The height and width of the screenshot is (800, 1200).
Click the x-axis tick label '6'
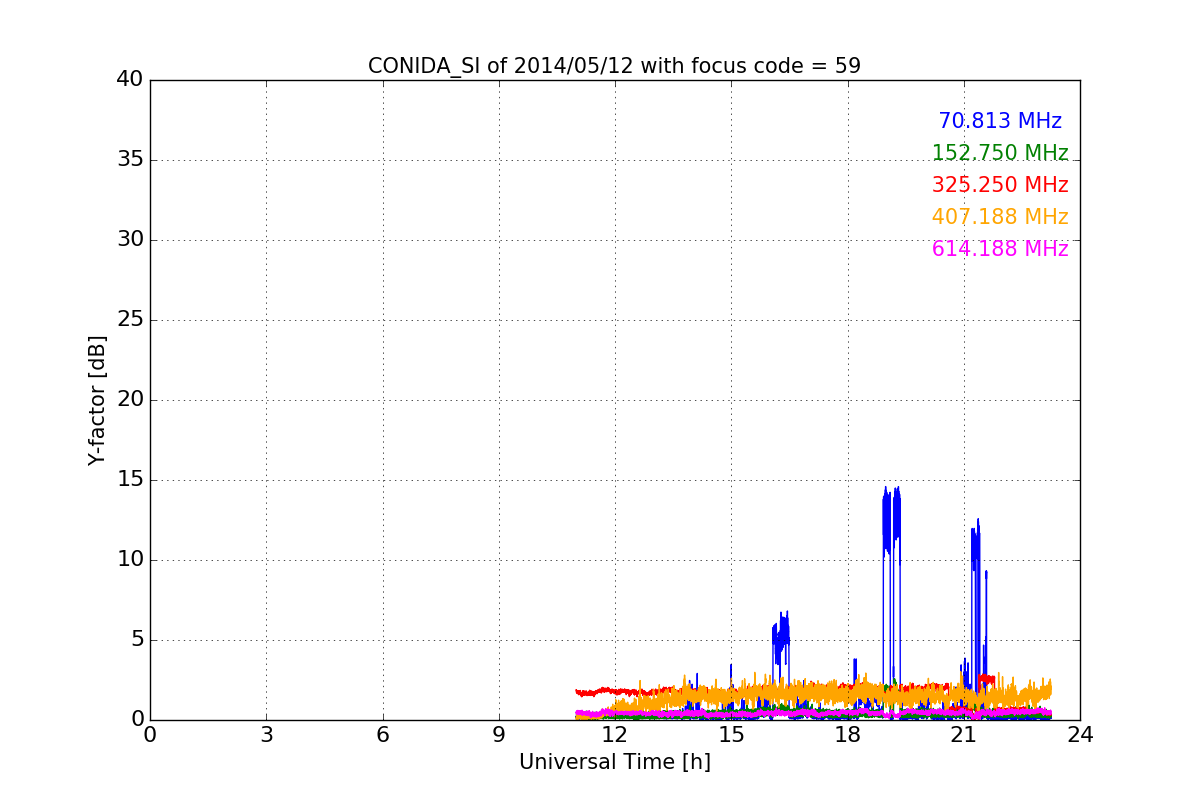pyautogui.click(x=383, y=735)
